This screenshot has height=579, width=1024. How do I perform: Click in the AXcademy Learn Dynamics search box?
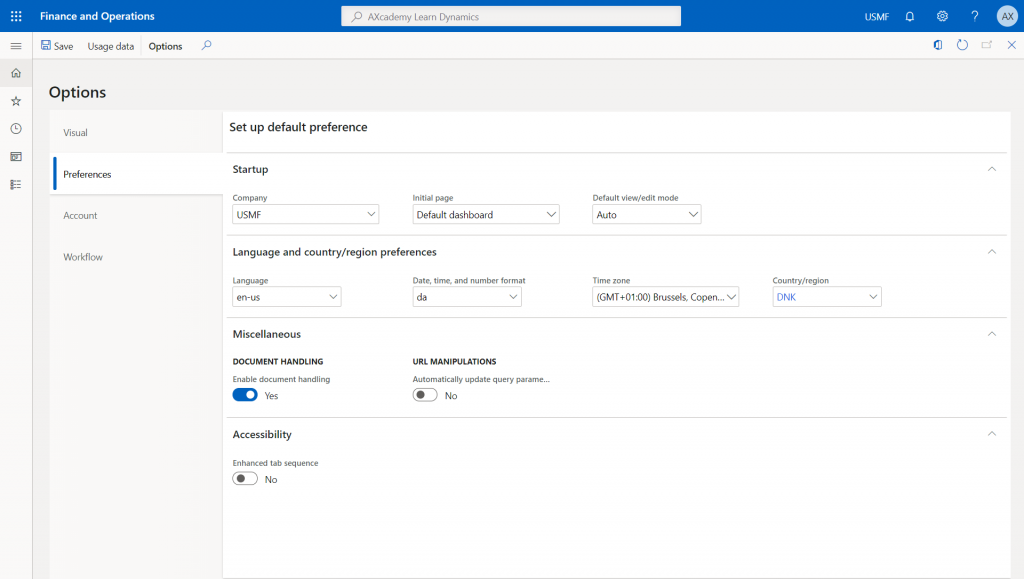[511, 16]
